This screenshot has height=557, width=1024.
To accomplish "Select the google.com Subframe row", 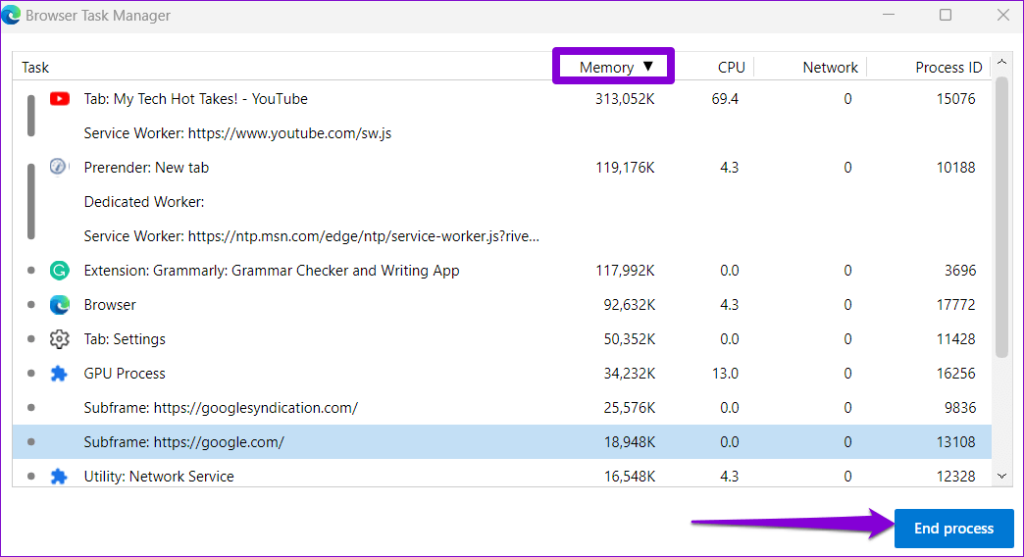I will [502, 442].
